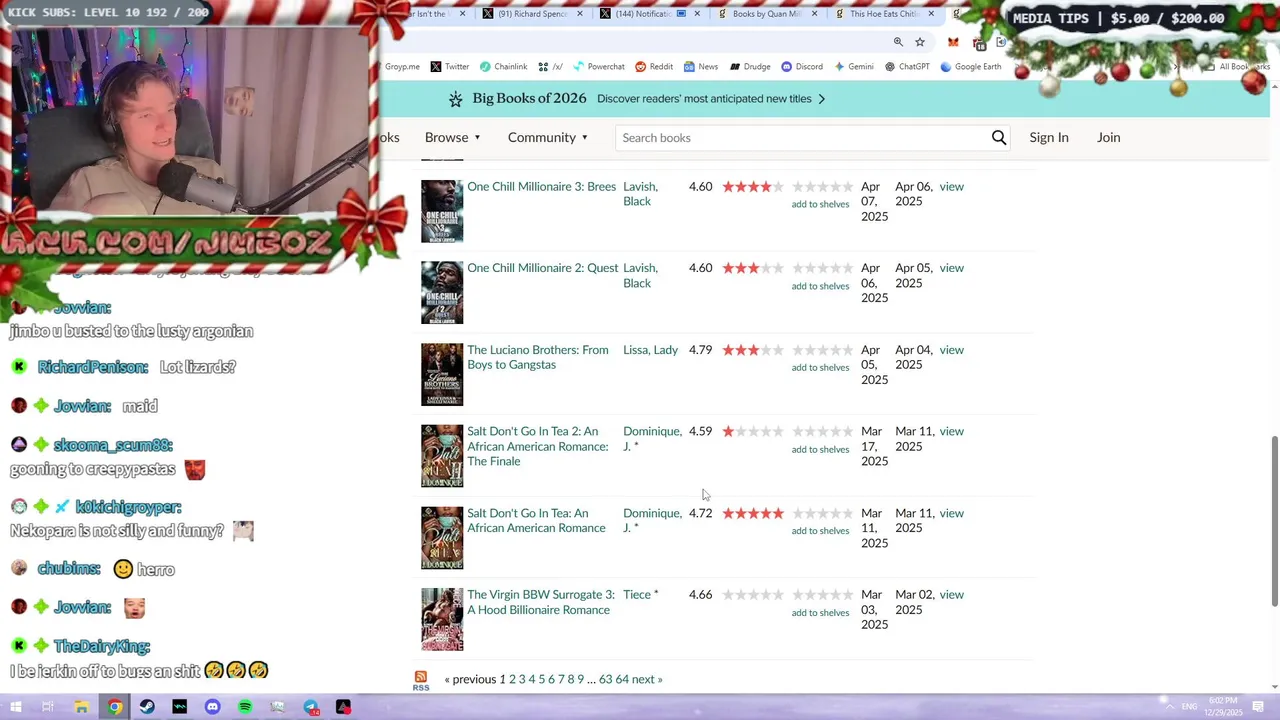This screenshot has height=720, width=1280.
Task: Open One Chill Millionaire 3: Brees
Action: pyautogui.click(x=541, y=187)
